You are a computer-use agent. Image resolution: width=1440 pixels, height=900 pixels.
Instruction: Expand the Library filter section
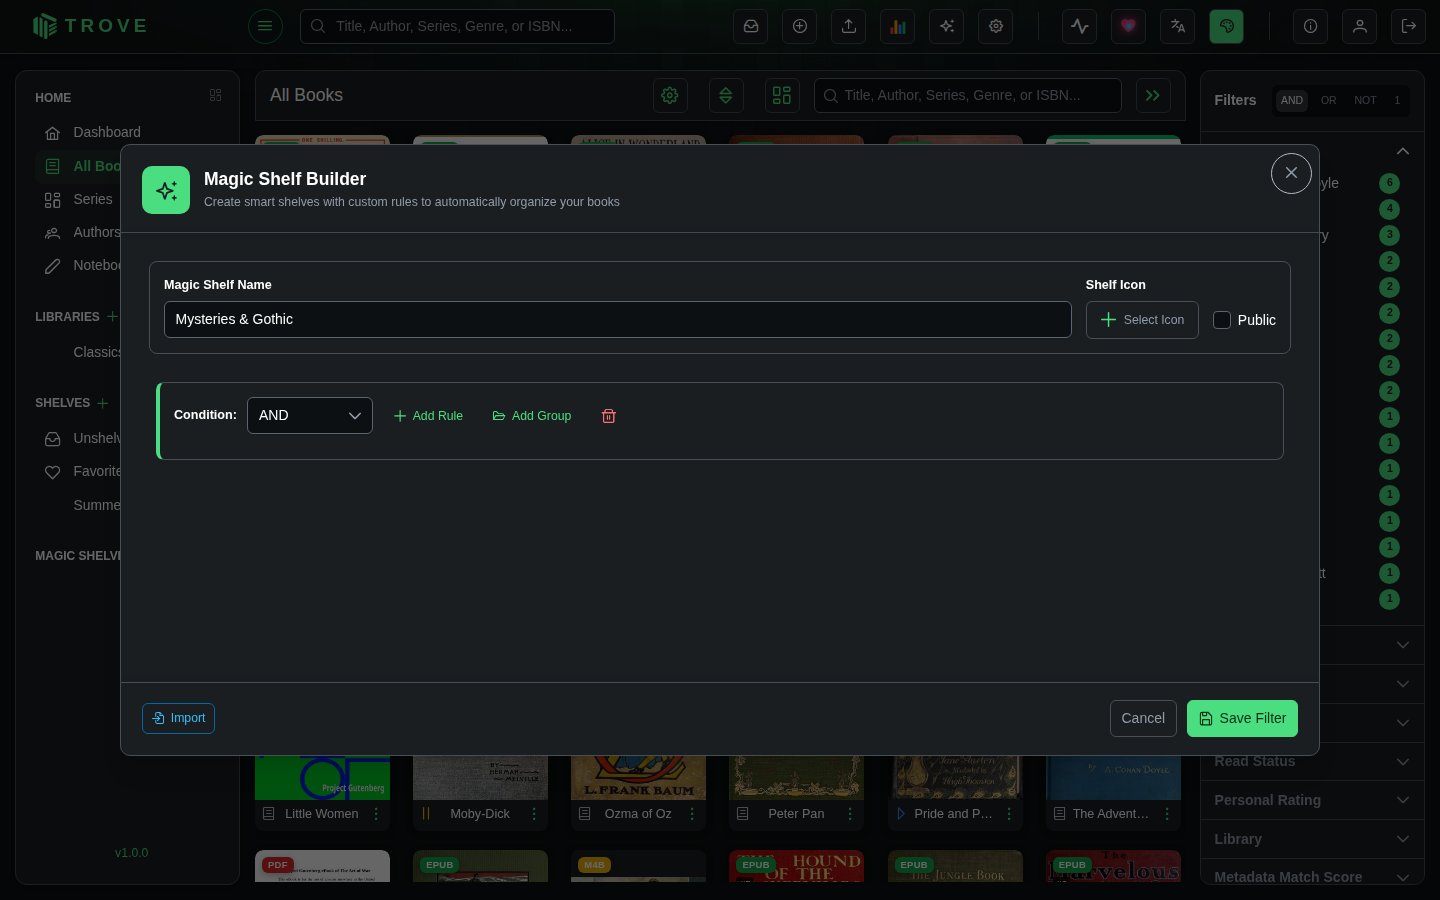[x=1312, y=839]
